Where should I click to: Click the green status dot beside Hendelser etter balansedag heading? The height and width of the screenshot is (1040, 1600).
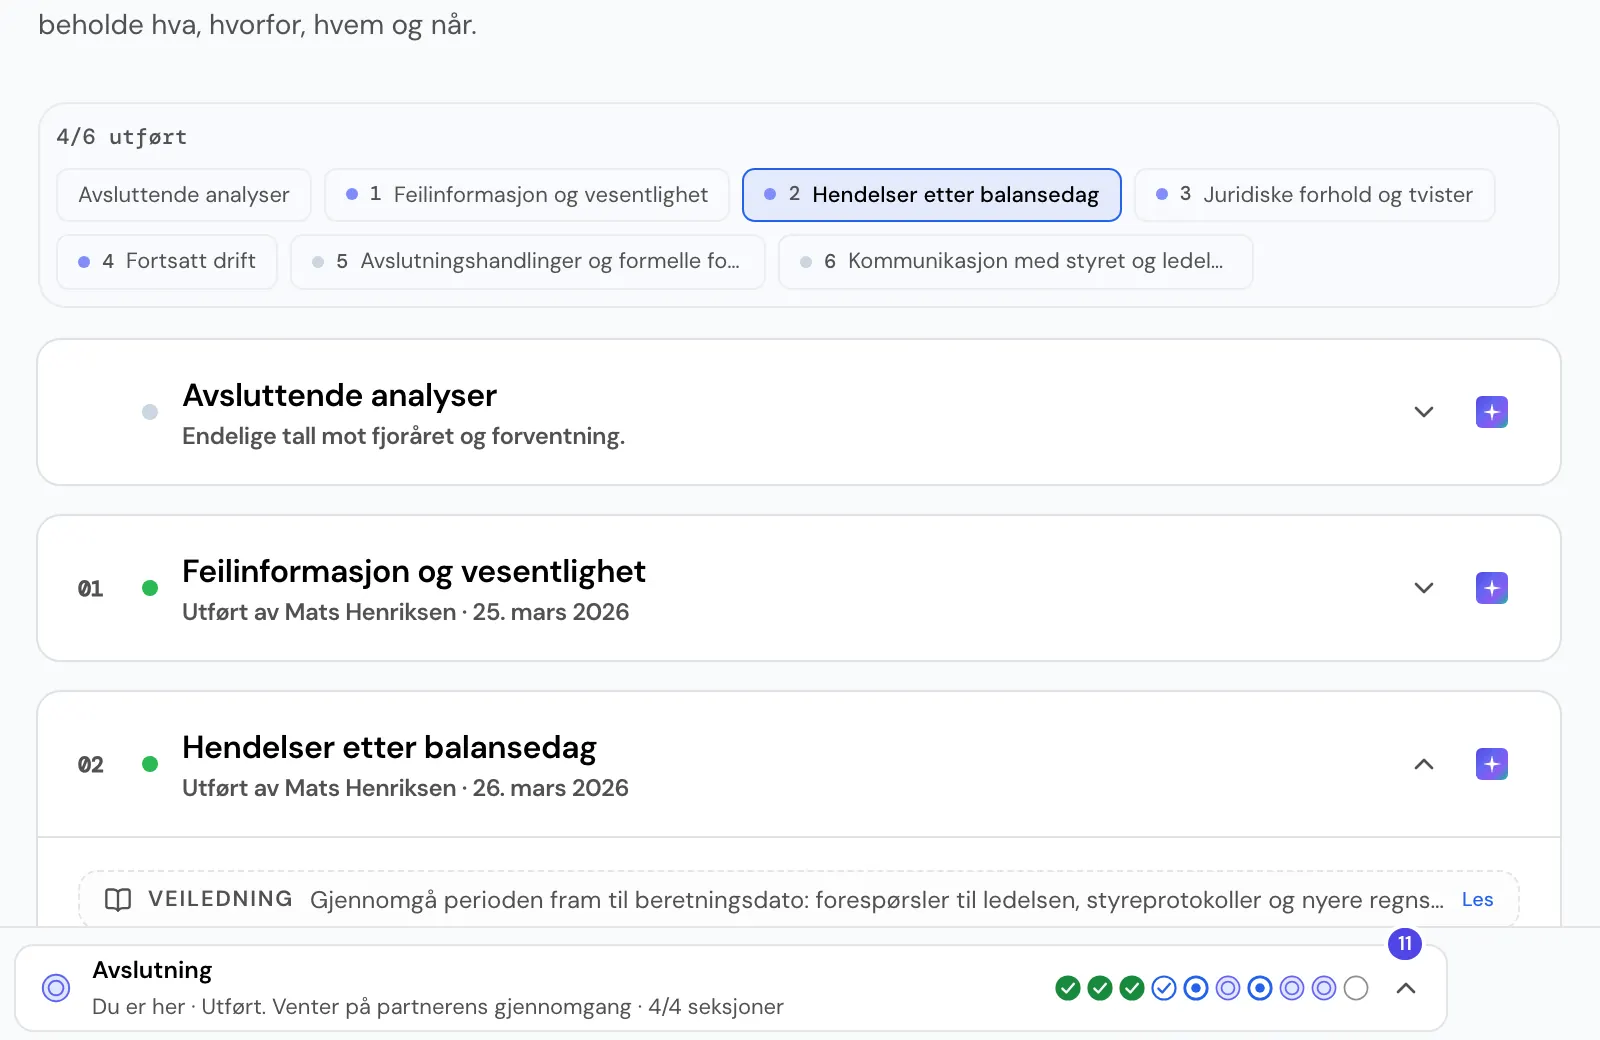150,764
